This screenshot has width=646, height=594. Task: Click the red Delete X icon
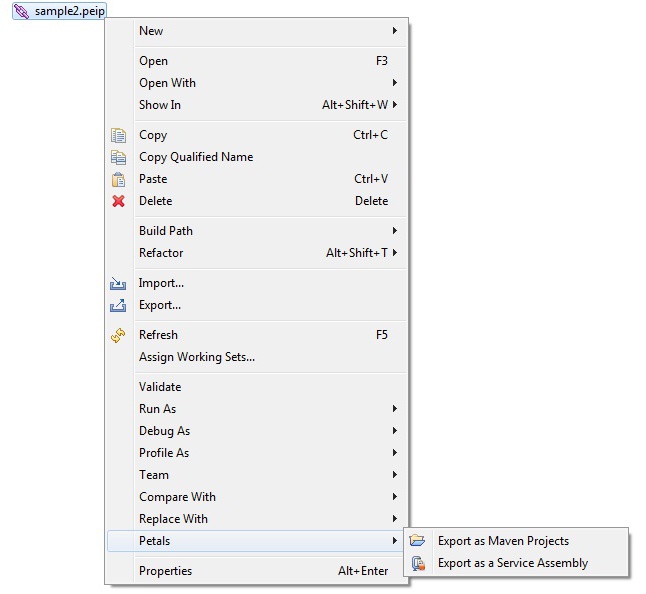pyautogui.click(x=119, y=201)
